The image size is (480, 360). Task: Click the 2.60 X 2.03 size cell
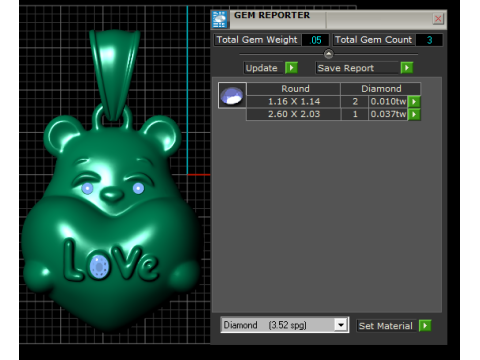[294, 114]
